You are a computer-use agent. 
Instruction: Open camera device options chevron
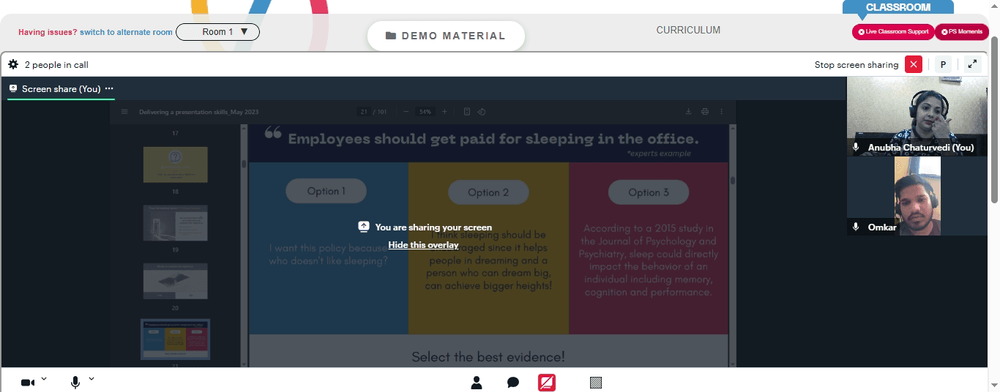[43, 379]
